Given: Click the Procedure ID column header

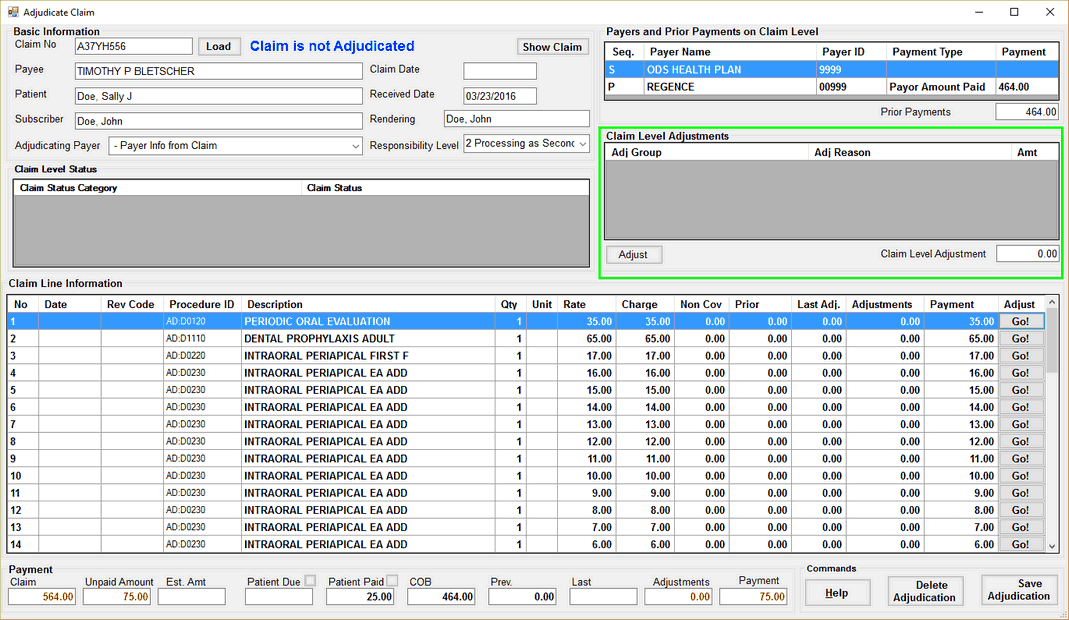Looking at the screenshot, I should pyautogui.click(x=201, y=304).
